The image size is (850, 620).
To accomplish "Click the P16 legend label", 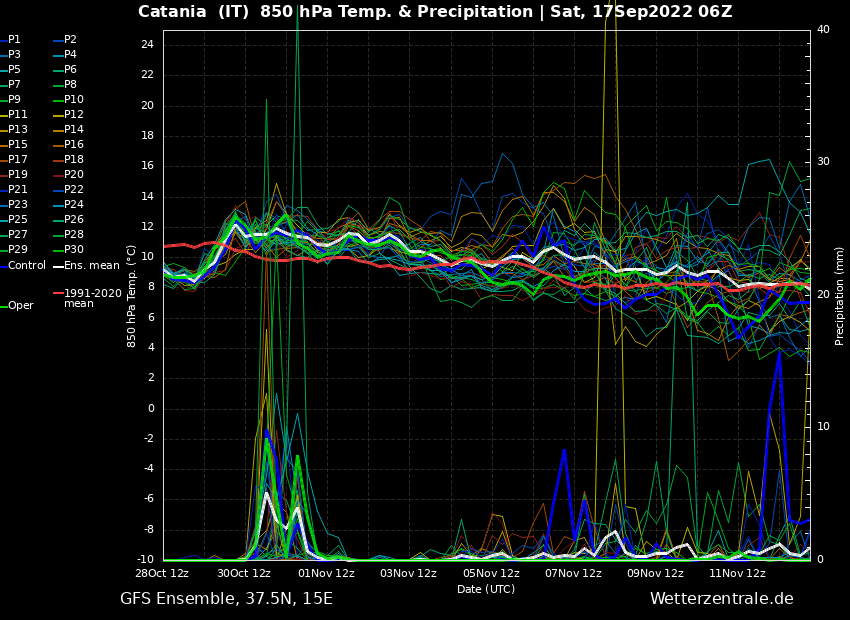I will coord(74,145).
